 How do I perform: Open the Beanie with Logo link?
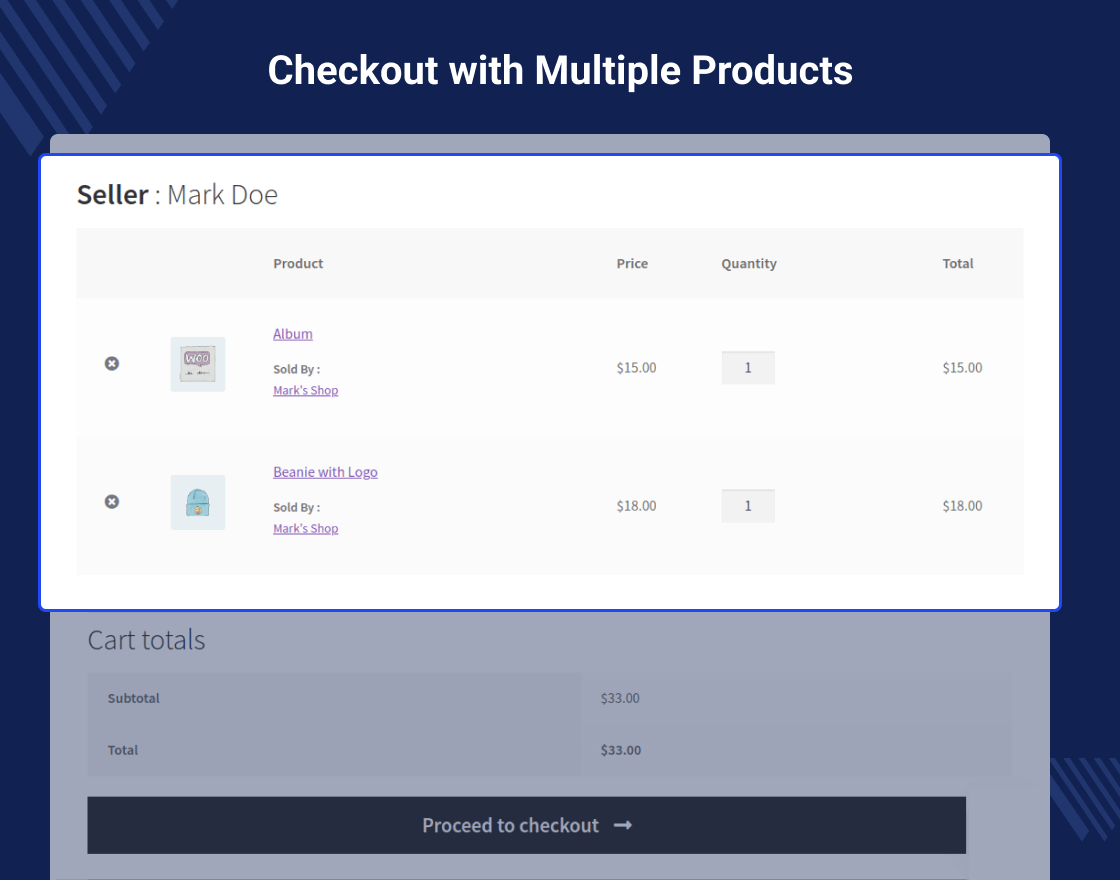coord(325,472)
